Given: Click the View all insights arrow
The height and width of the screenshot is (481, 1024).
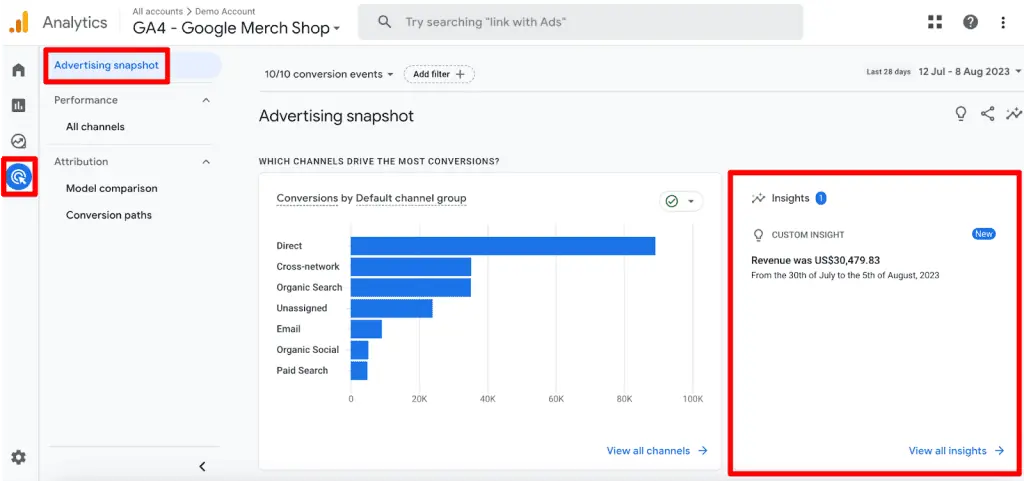Looking at the screenshot, I should [999, 450].
